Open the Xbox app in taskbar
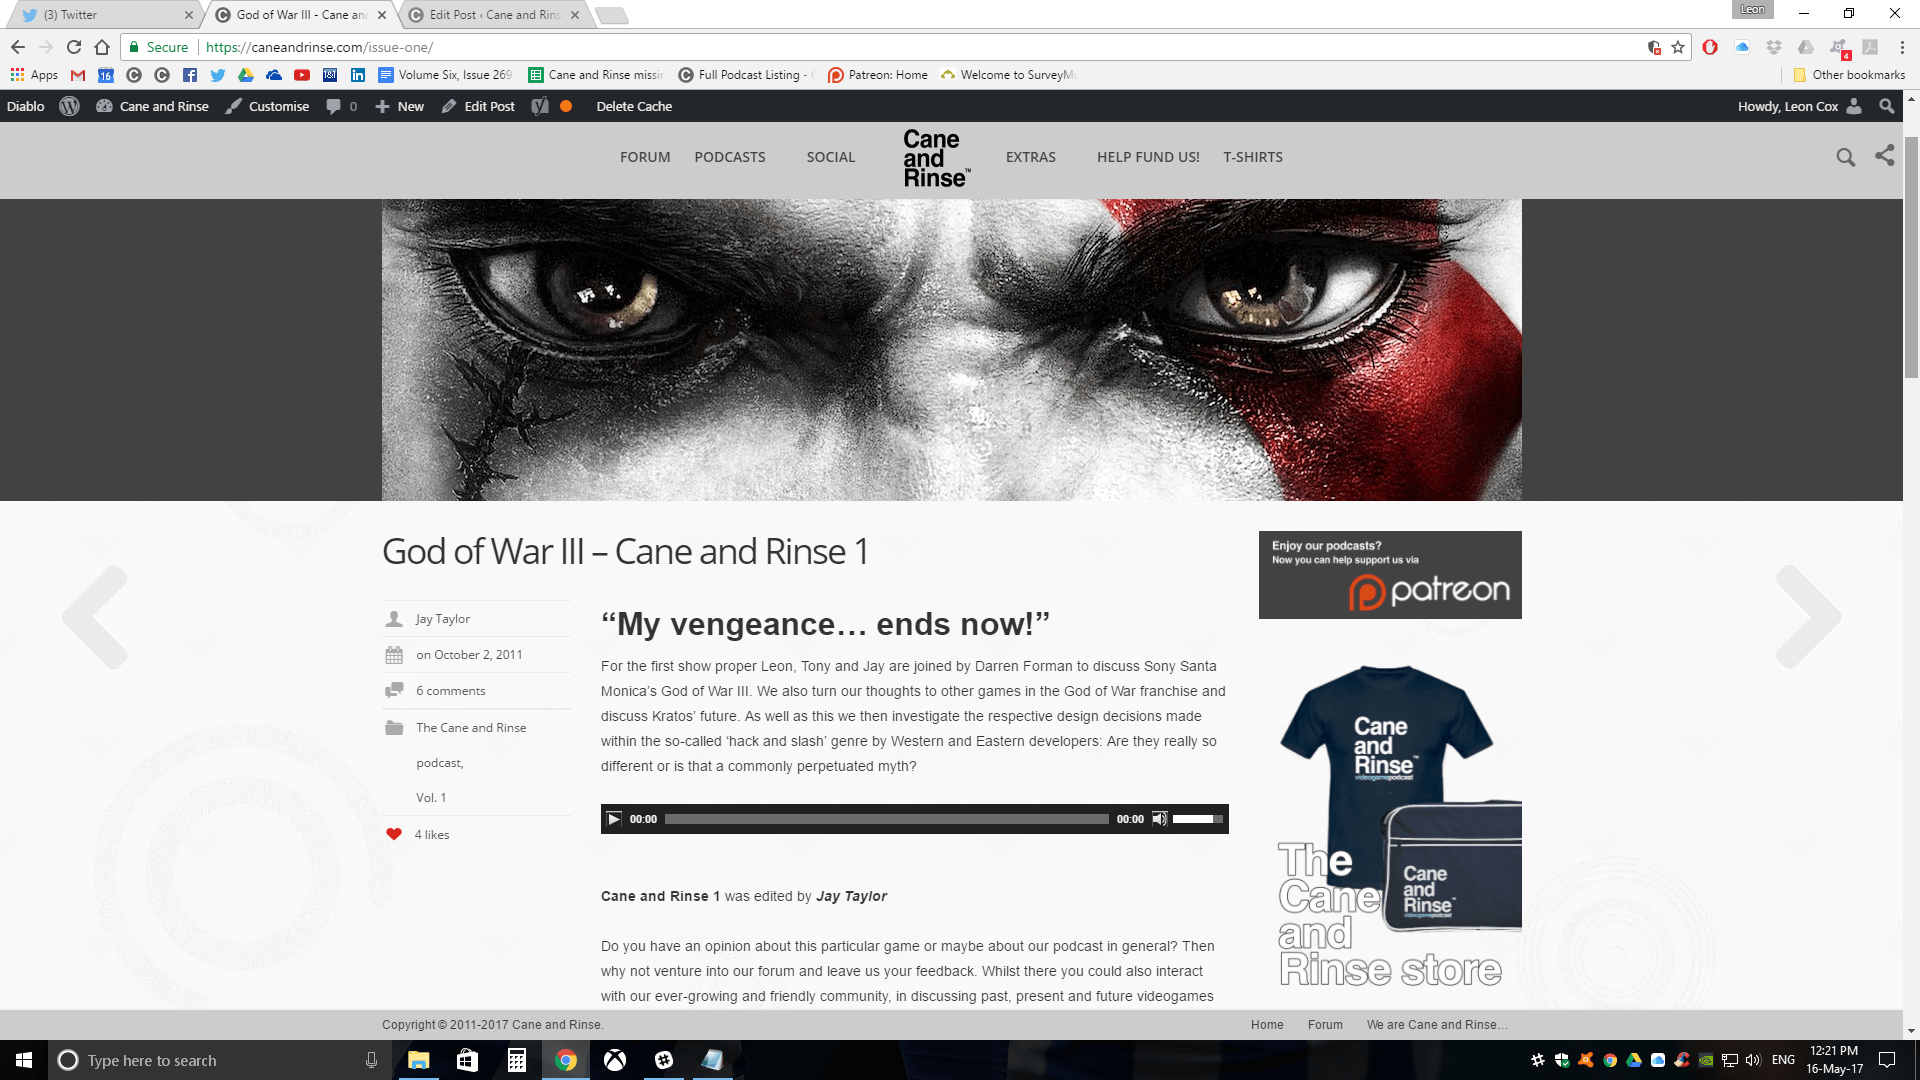 [615, 1060]
